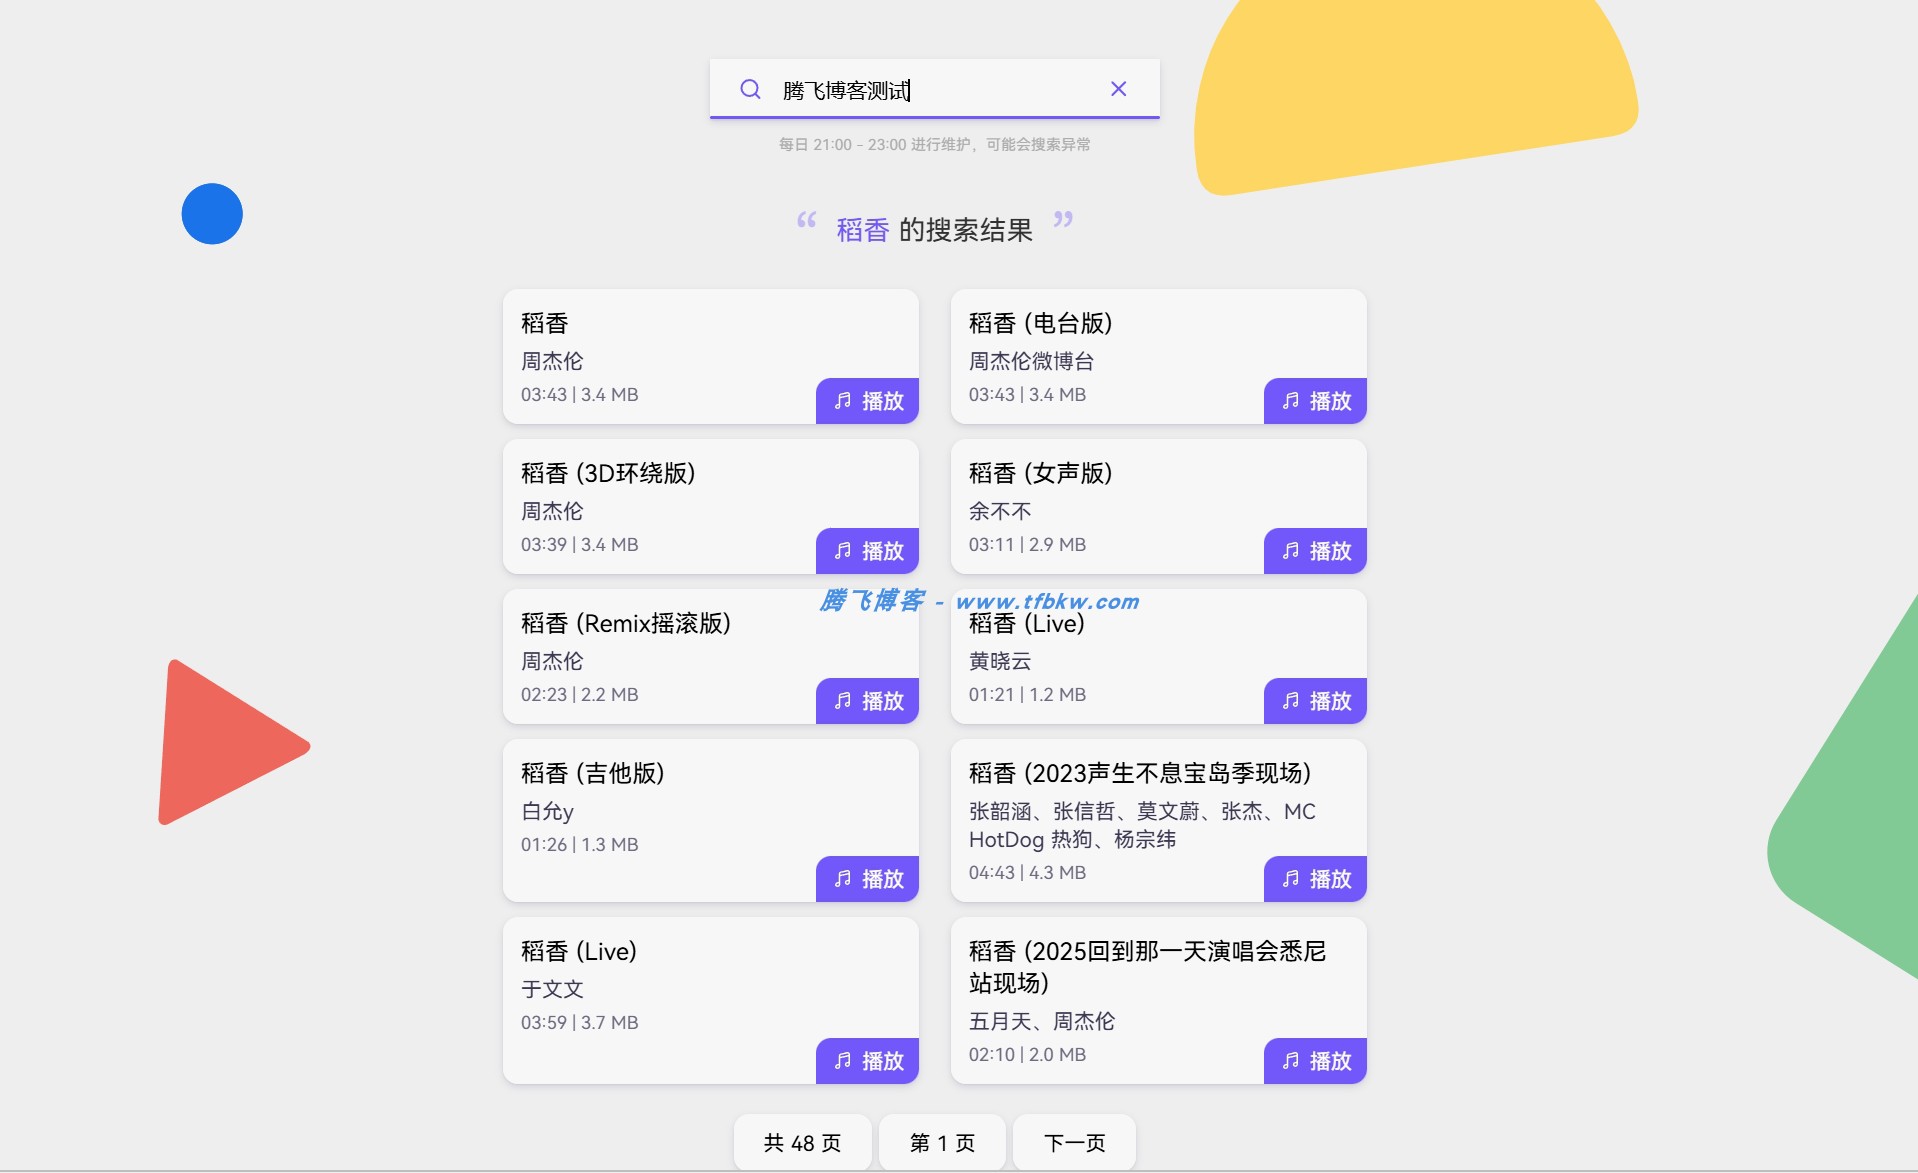This screenshot has height=1173, width=1918.
Task: Click the 第 1 页 page indicator
Action: tap(941, 1142)
